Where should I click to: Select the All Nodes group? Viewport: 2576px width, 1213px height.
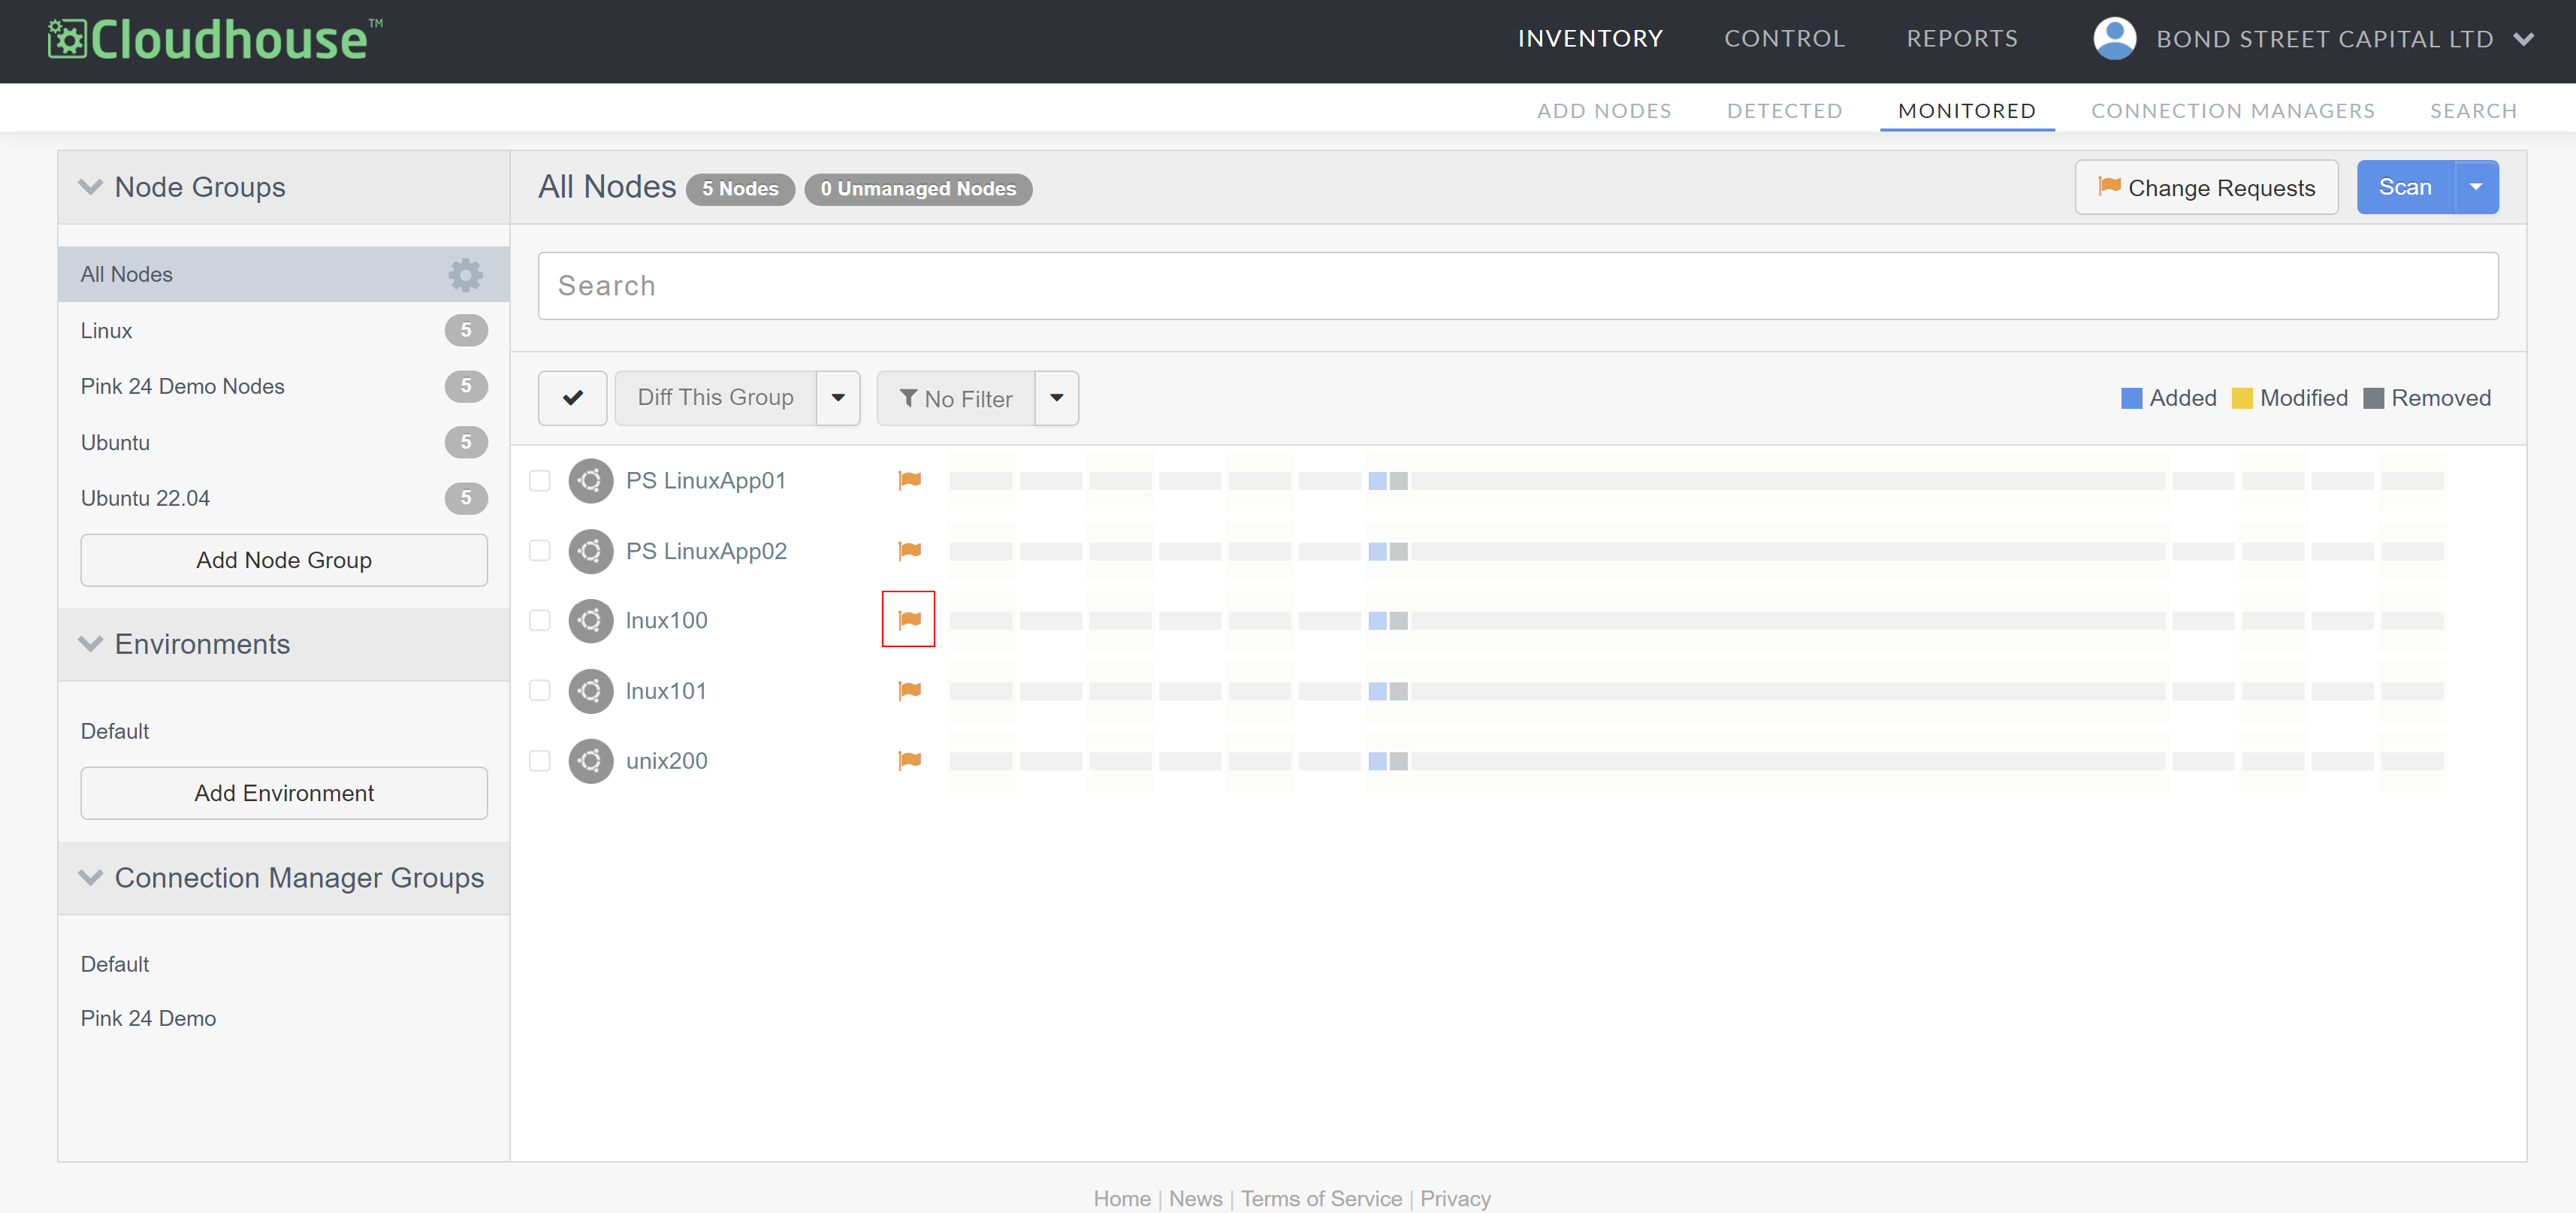(x=284, y=274)
